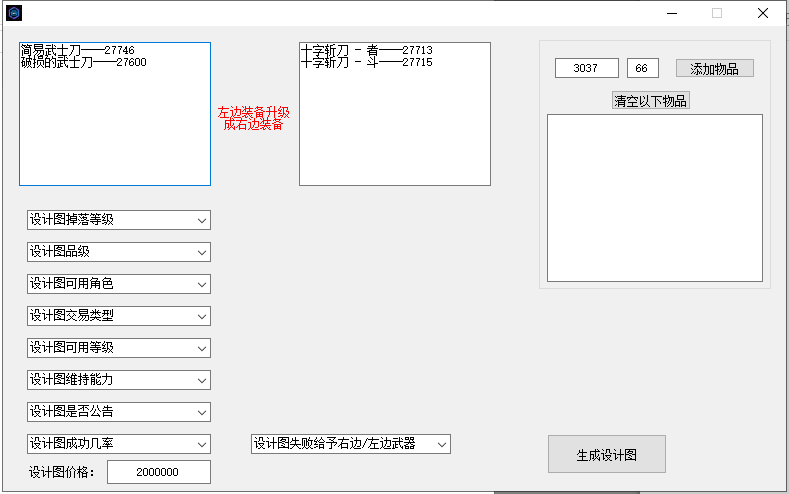Expand the 设计图交易类型 dropdown
This screenshot has height=494, width=789.
coord(118,316)
